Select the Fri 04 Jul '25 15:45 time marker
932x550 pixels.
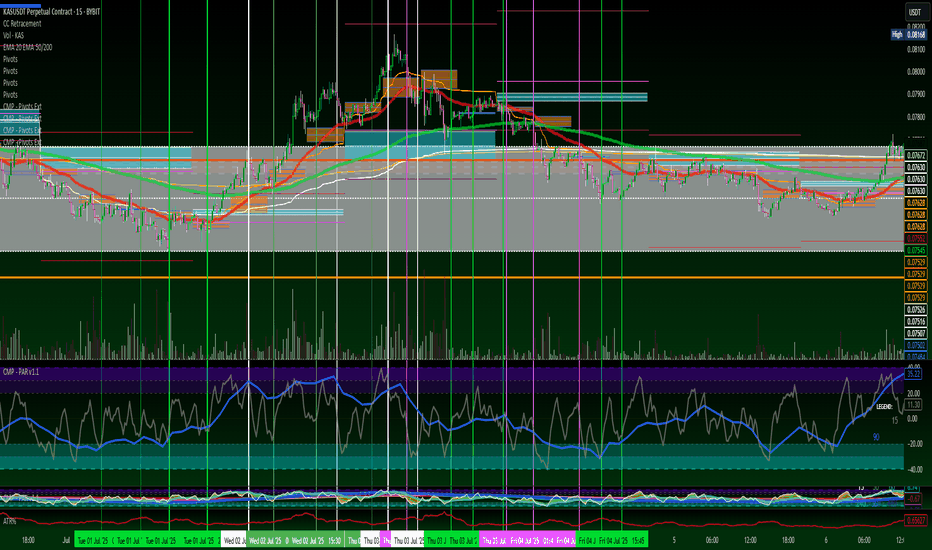pos(622,540)
